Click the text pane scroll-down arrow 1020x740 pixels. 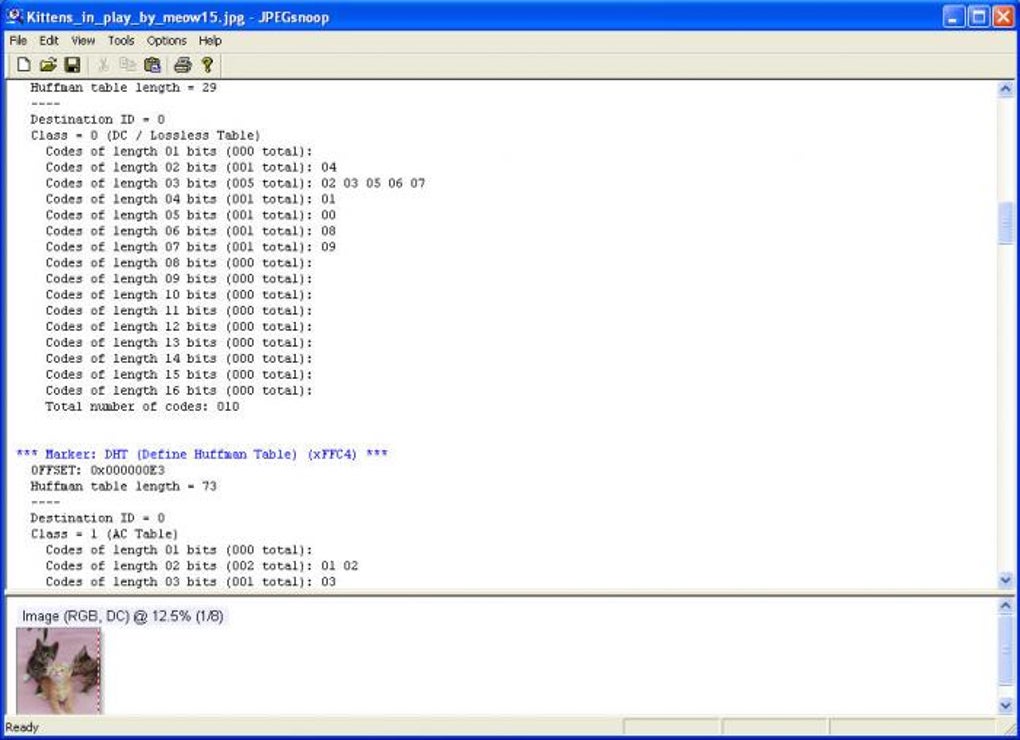[1005, 579]
